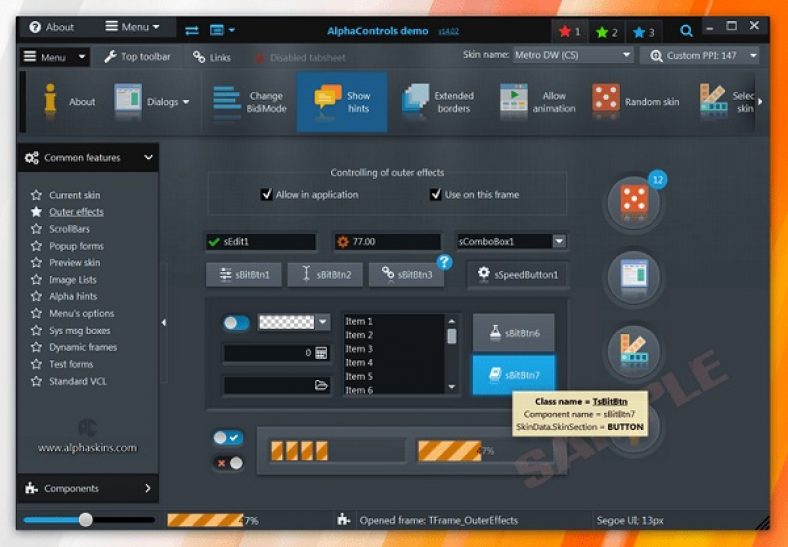Viewport: 788px width, 547px height.
Task: Click star icon next to Alpha hints
Action: tap(36, 296)
